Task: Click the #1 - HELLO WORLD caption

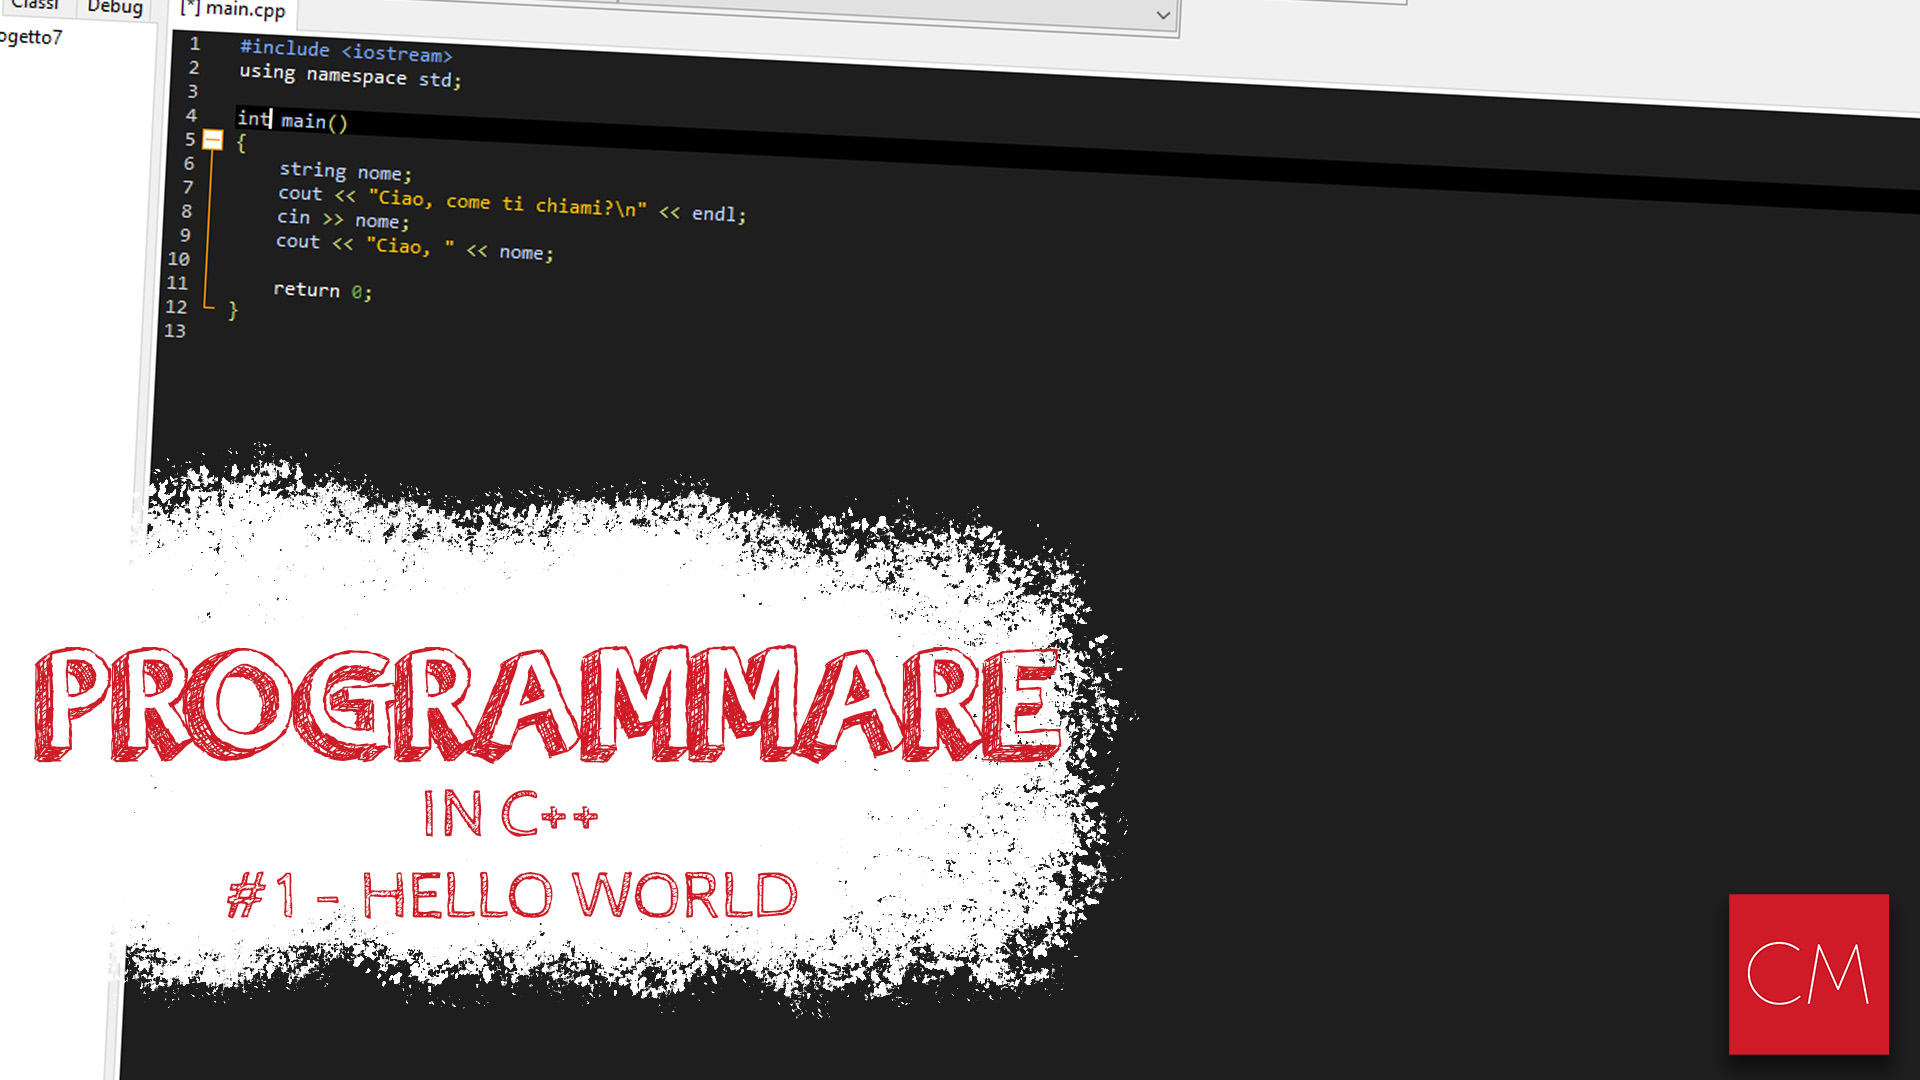Action: 512,895
